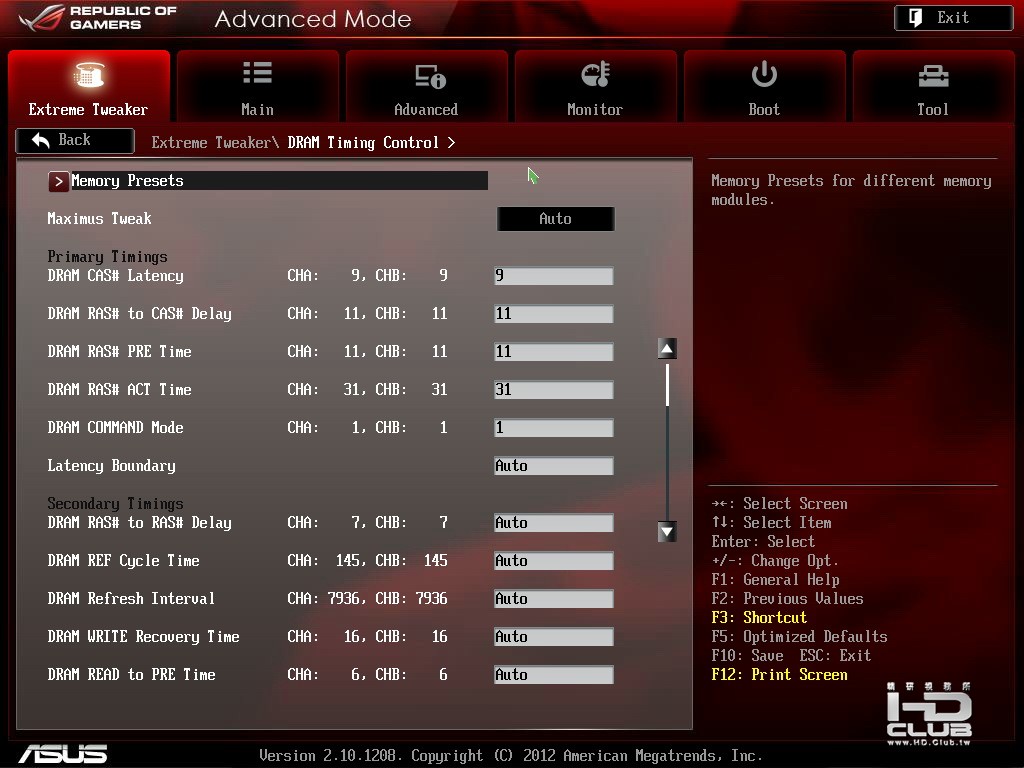This screenshot has height=768, width=1024.
Task: Edit the DRAM Refresh Interval field
Action: [x=554, y=598]
